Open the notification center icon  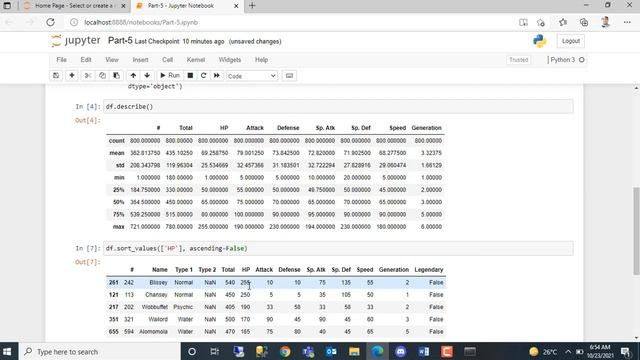pyautogui.click(x=626, y=351)
